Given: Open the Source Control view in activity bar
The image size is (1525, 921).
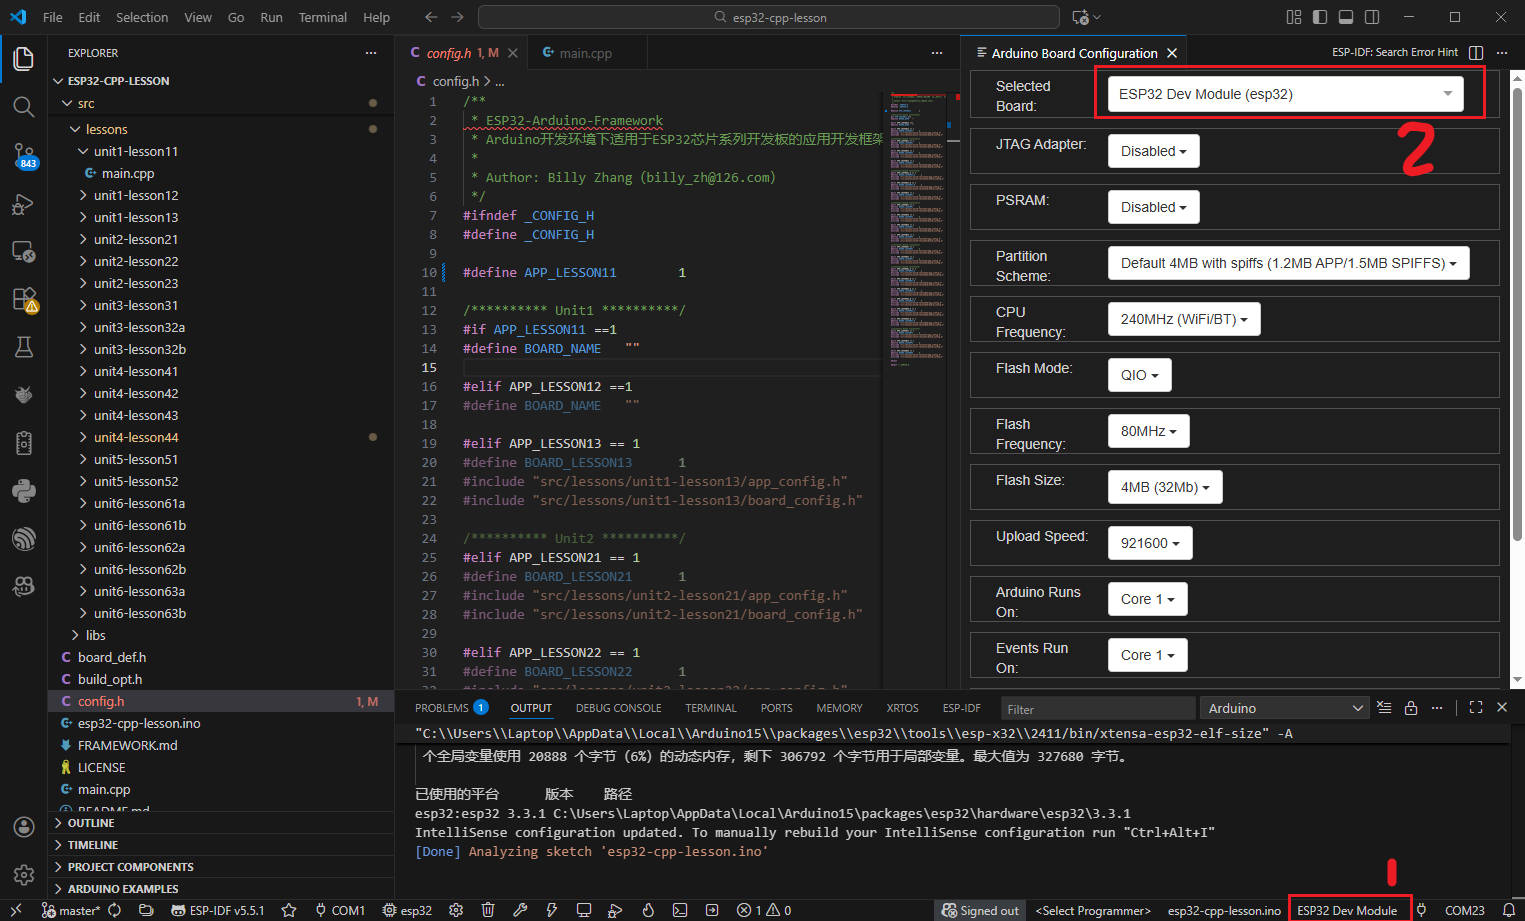Looking at the screenshot, I should tap(23, 154).
